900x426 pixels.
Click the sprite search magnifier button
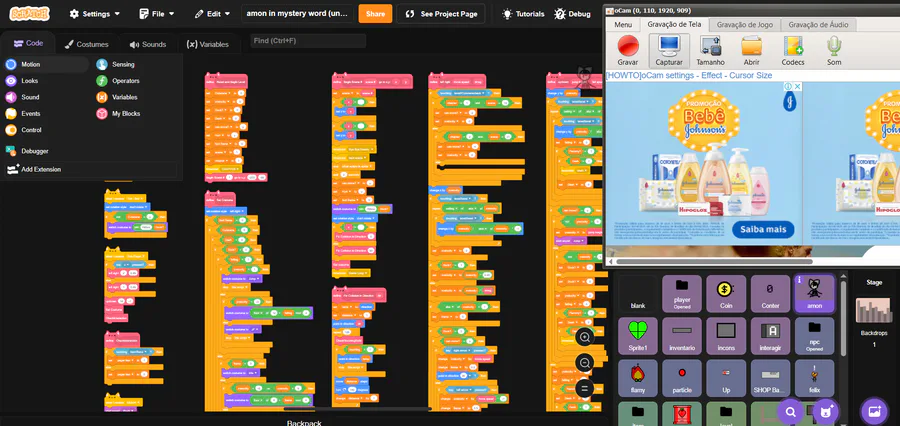[791, 412]
